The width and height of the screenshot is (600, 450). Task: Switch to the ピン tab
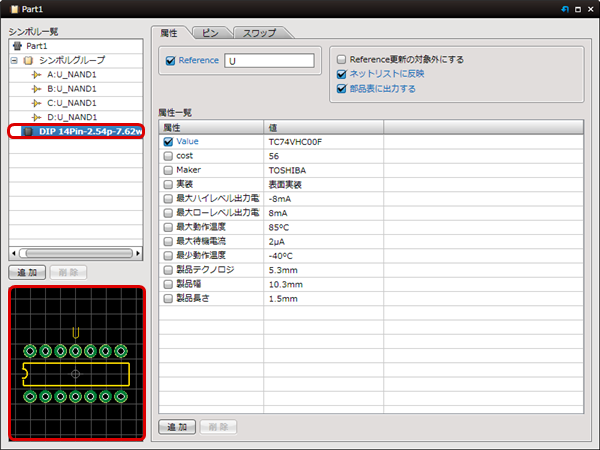210,33
